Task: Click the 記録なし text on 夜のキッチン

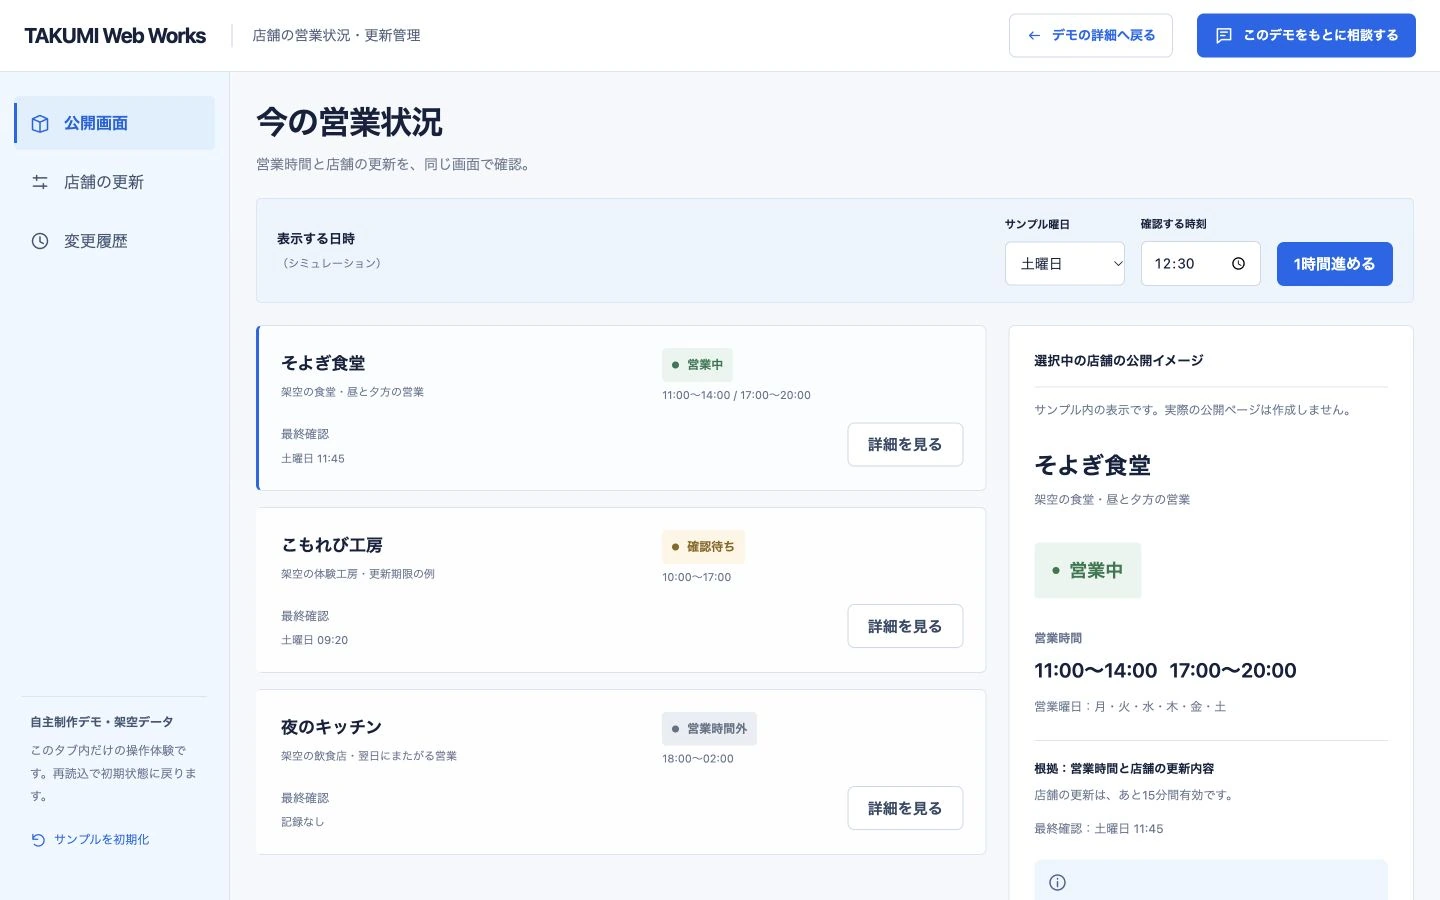Action: (x=303, y=822)
